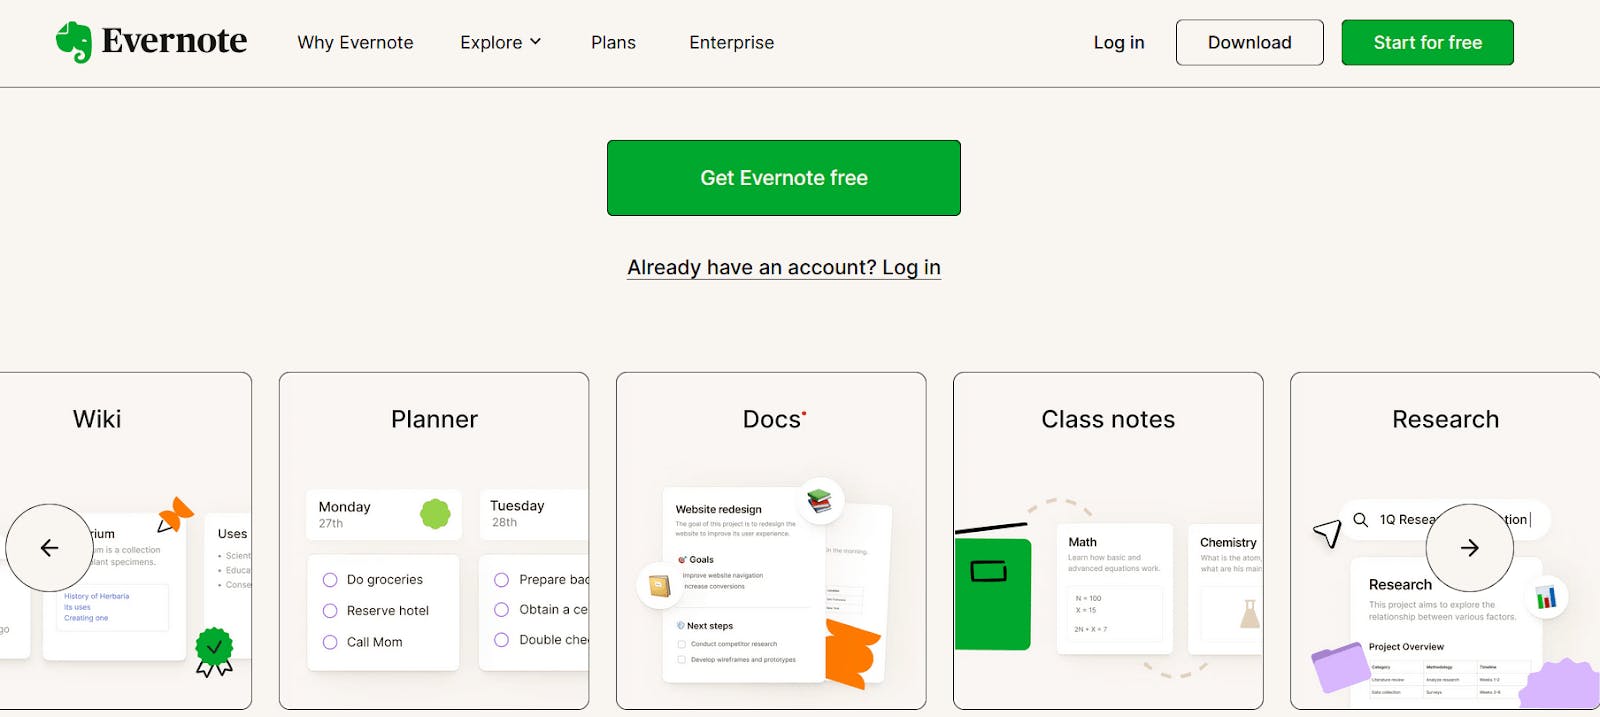The image size is (1600, 717).
Task: Click the green badge icon on Wiki card
Action: click(214, 652)
